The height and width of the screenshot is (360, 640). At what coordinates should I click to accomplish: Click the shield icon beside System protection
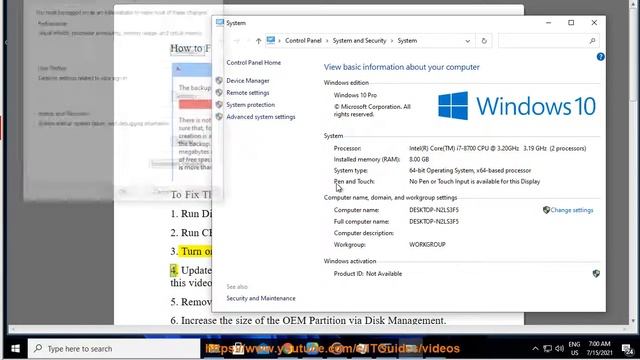point(219,104)
